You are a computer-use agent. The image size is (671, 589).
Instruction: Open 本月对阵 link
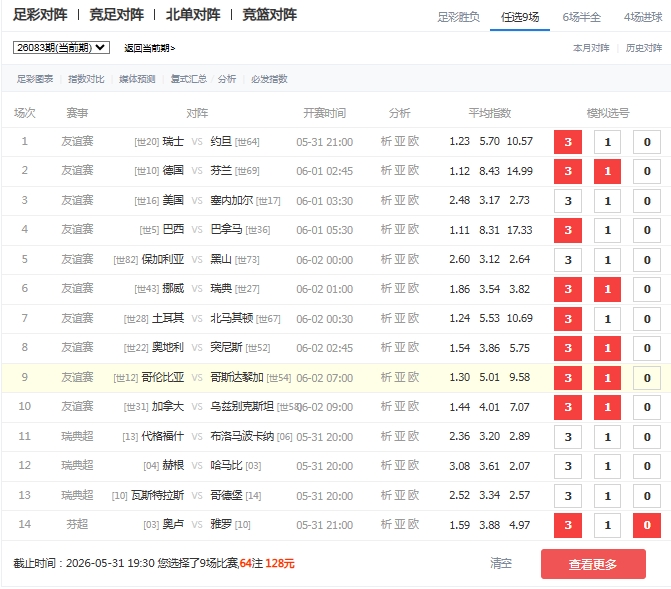[x=591, y=48]
